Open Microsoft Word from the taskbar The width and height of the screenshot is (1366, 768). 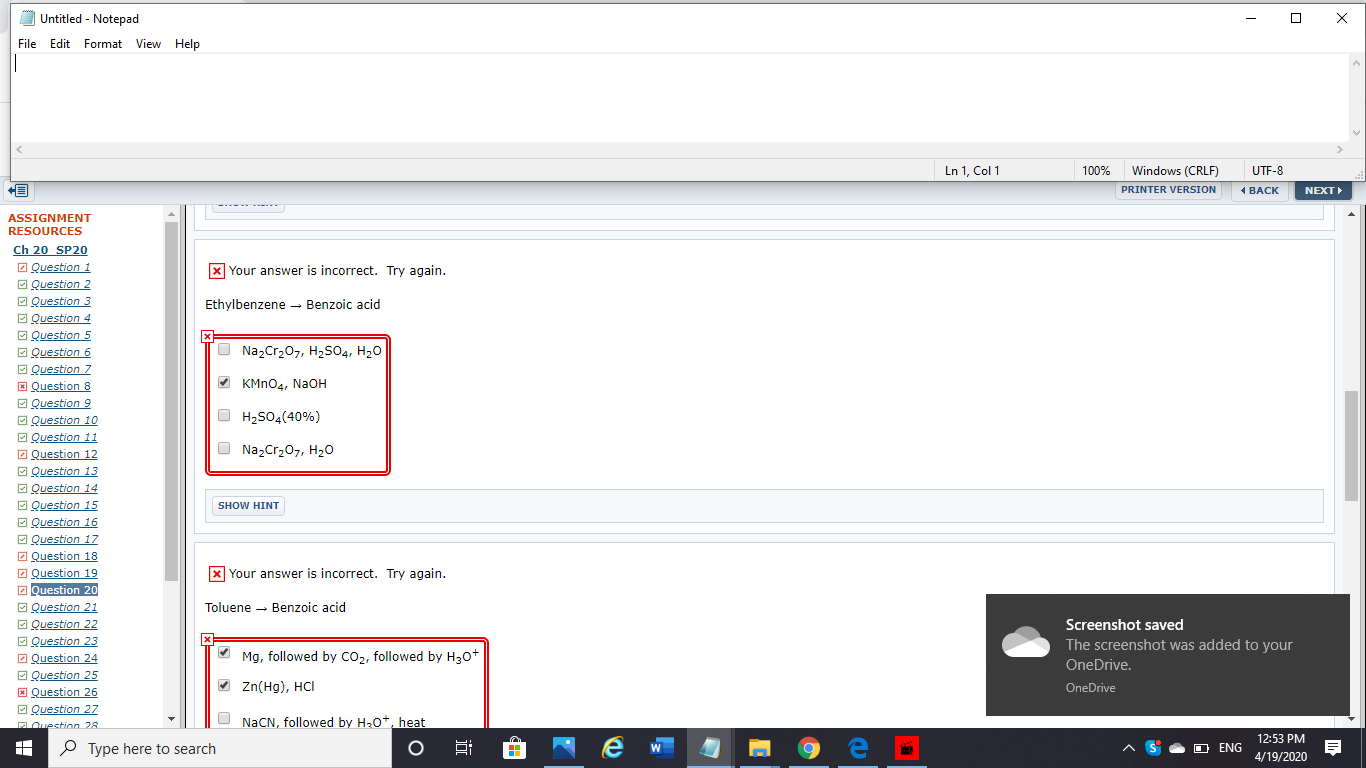(x=661, y=748)
